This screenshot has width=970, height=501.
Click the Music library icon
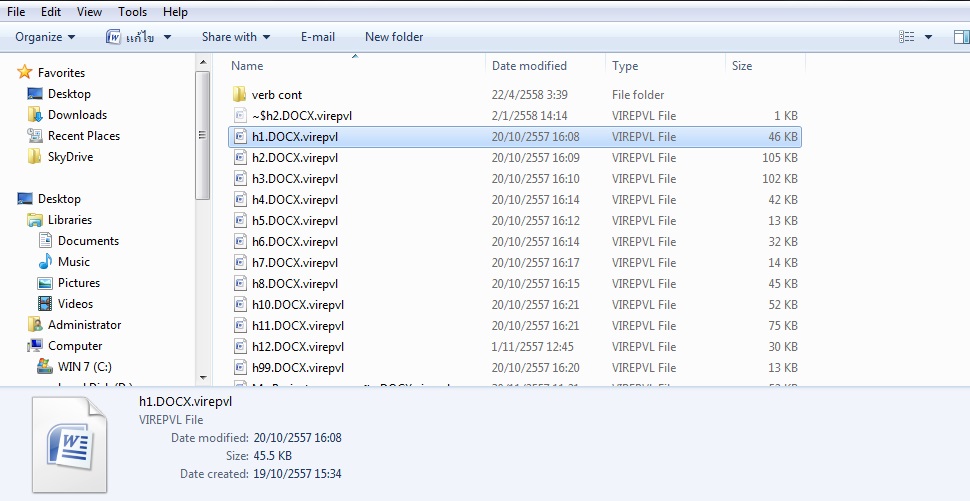(x=45, y=262)
